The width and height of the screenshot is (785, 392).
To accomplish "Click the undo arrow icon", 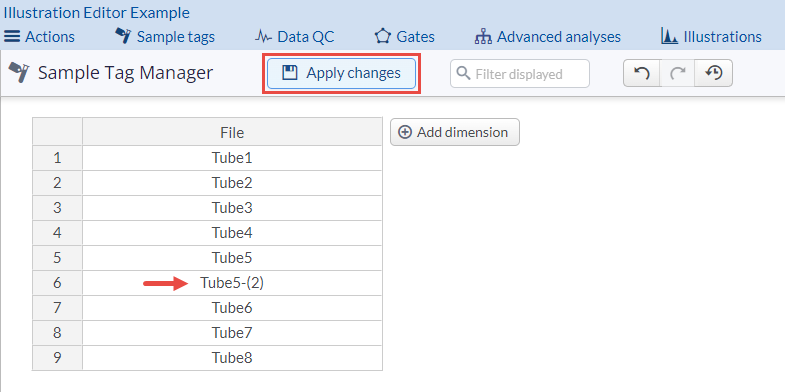I will [642, 74].
